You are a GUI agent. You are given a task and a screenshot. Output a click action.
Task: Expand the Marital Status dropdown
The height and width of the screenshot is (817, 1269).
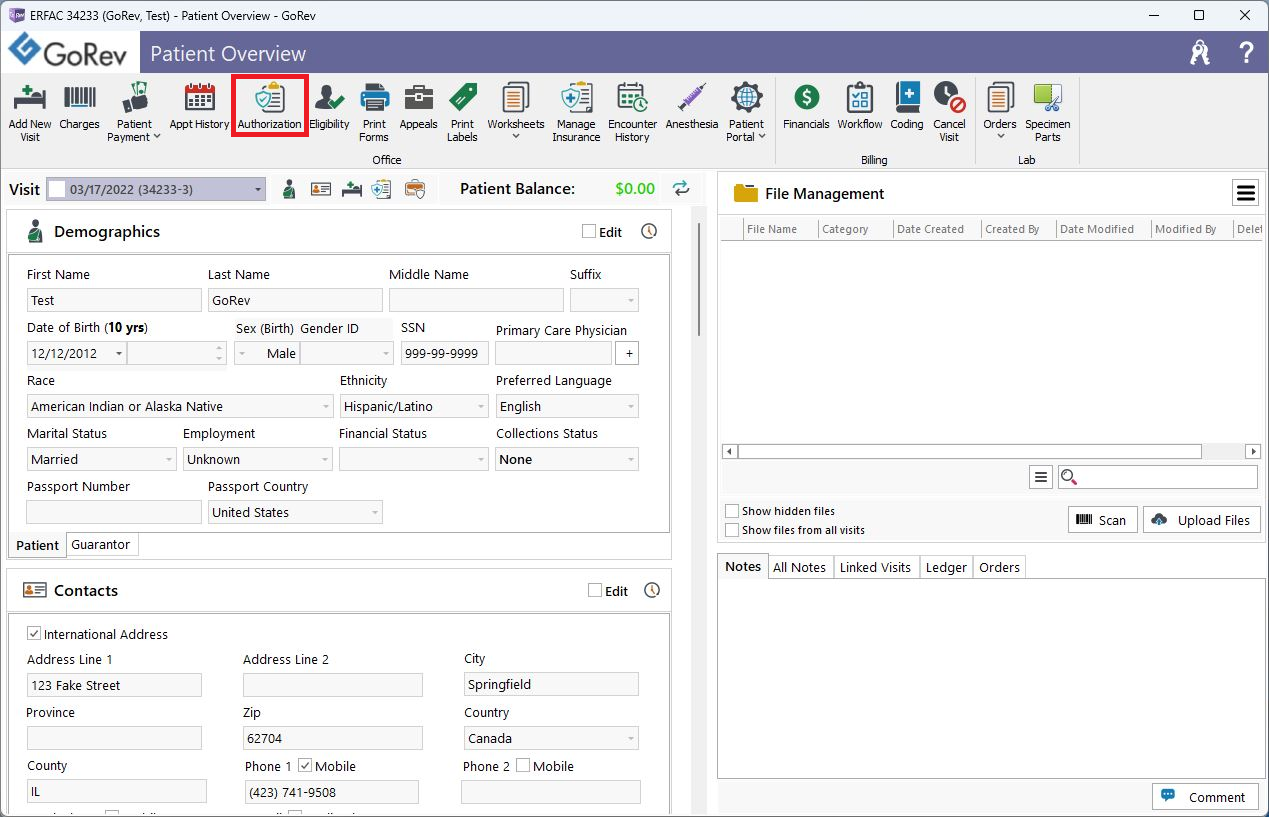point(169,459)
